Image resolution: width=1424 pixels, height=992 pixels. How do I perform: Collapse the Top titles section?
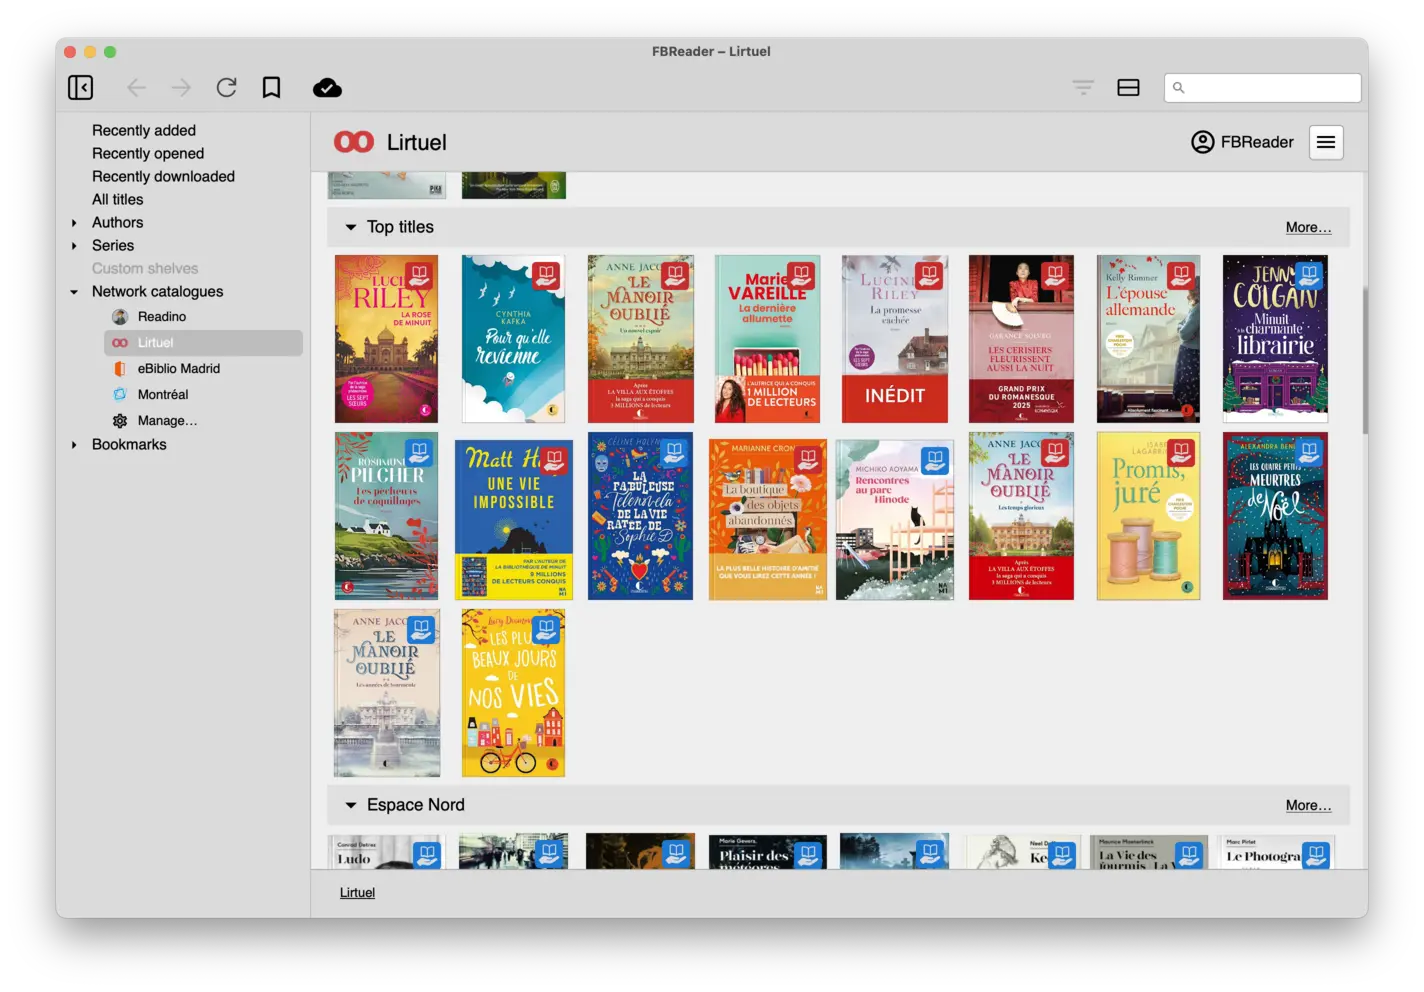[351, 227]
